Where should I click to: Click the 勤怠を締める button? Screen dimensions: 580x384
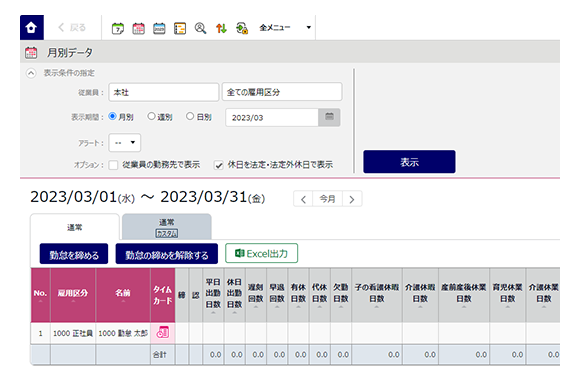tap(74, 255)
